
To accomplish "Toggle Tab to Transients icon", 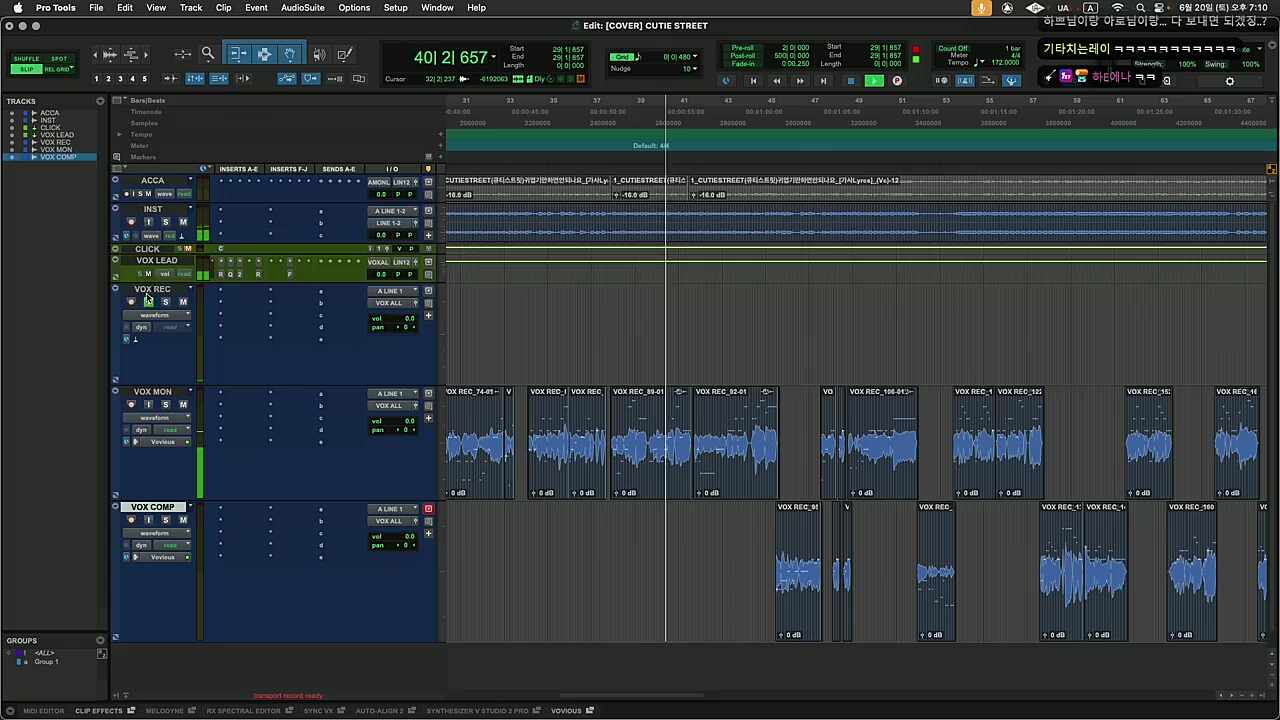I will click(171, 78).
